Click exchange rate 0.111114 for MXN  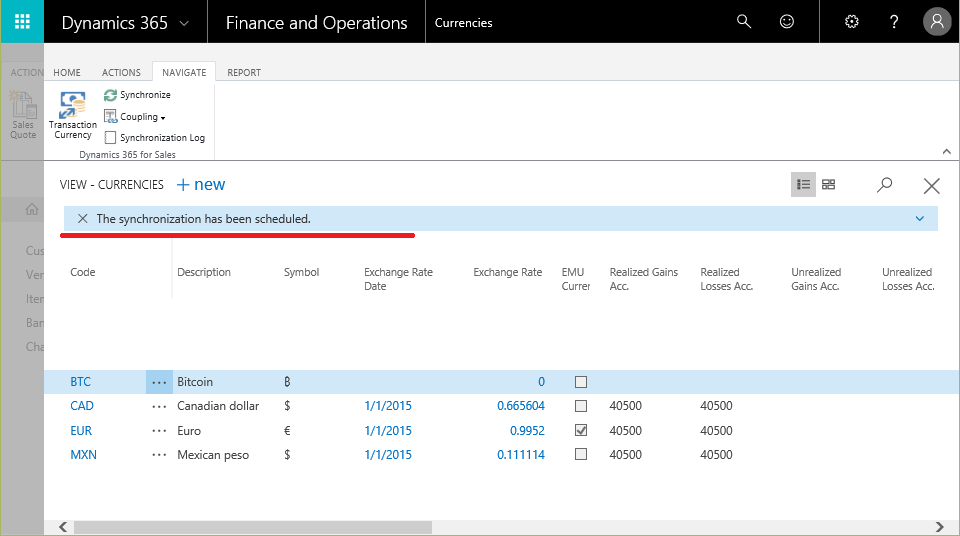[520, 455]
